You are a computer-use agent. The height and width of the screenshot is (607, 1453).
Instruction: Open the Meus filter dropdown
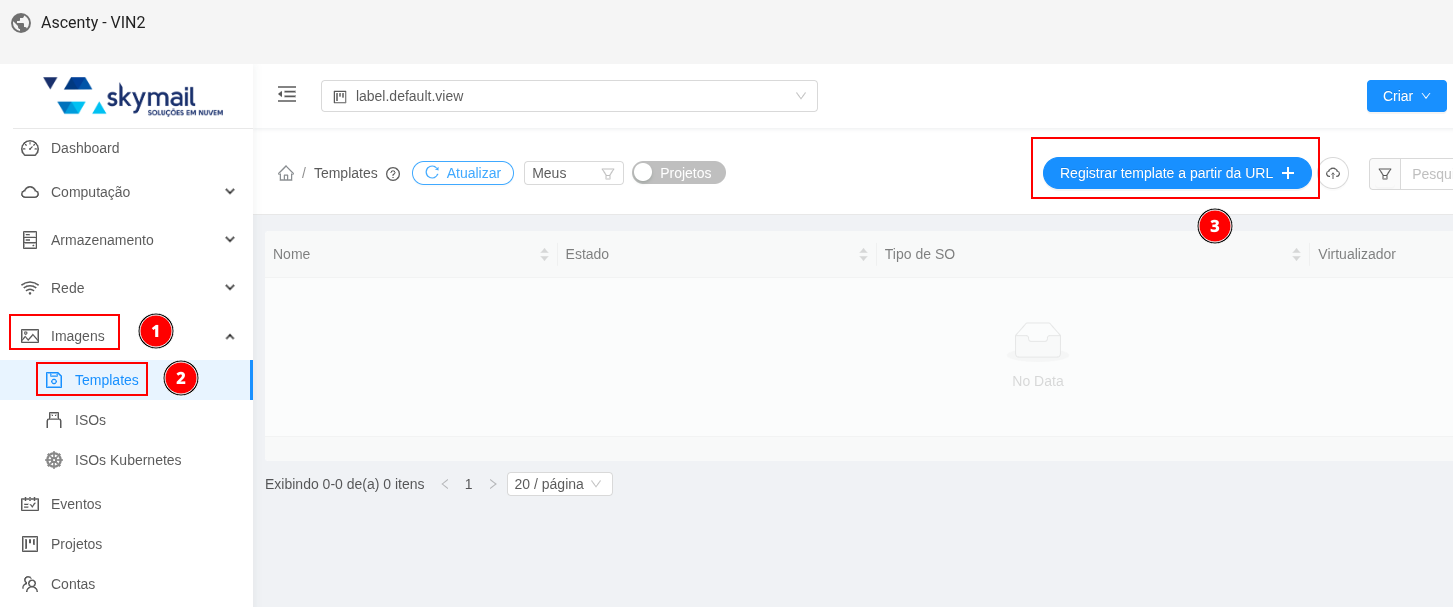[573, 173]
